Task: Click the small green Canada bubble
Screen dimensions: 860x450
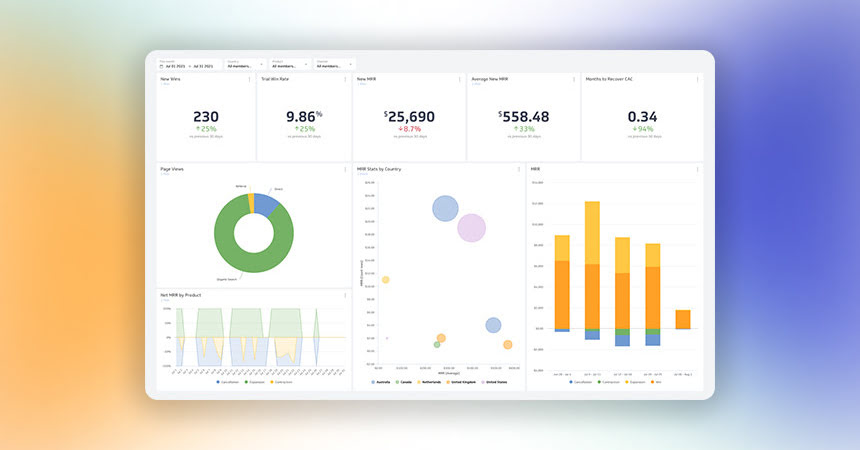Action: click(x=437, y=345)
